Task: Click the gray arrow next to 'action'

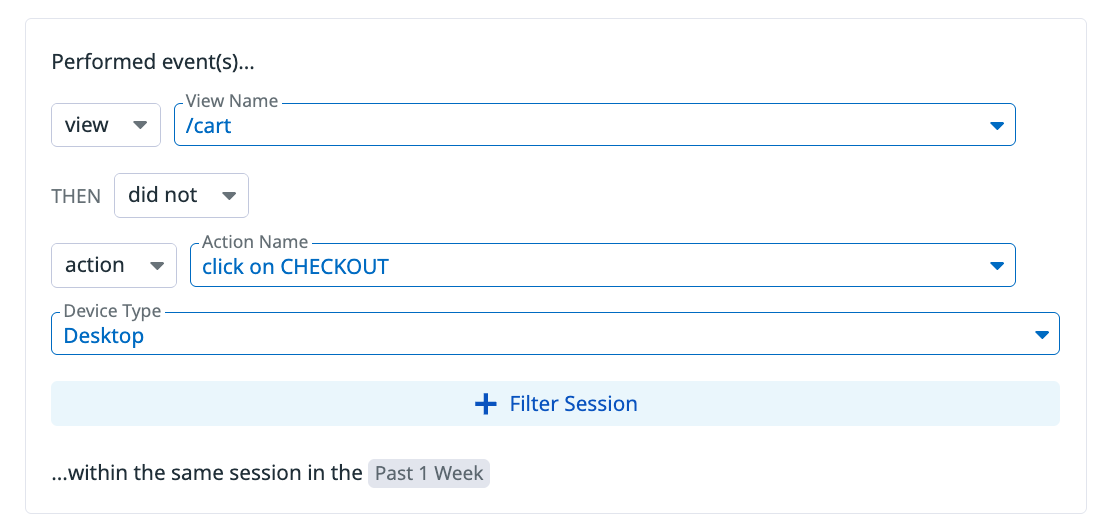Action: pyautogui.click(x=157, y=265)
